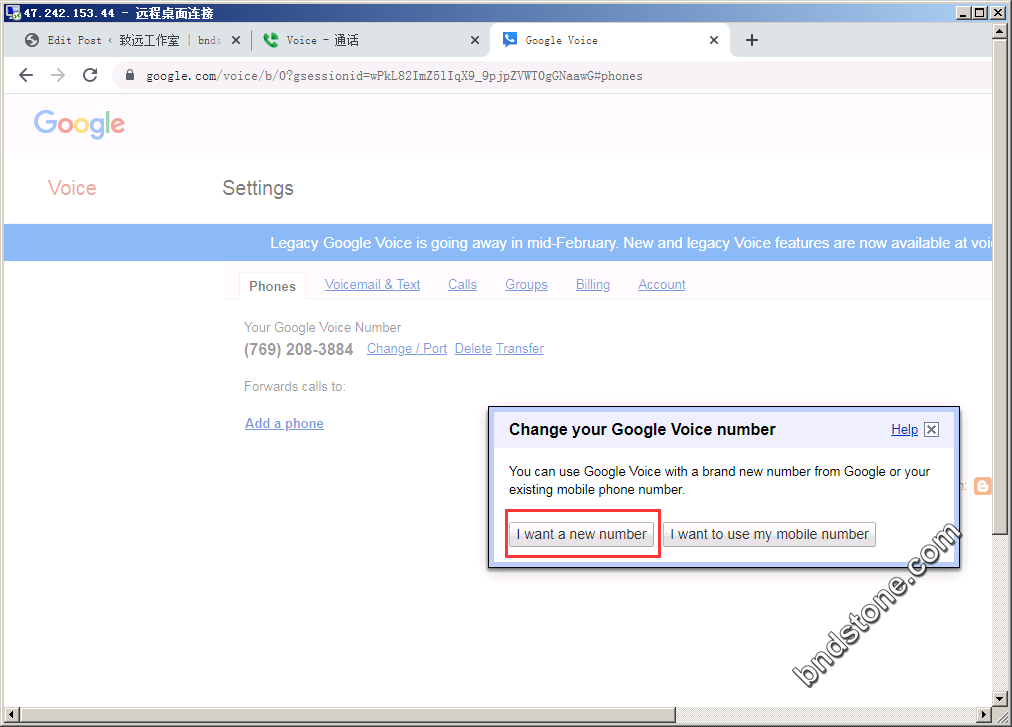Click the Voice heading link
This screenshot has width=1012, height=727.
[72, 188]
